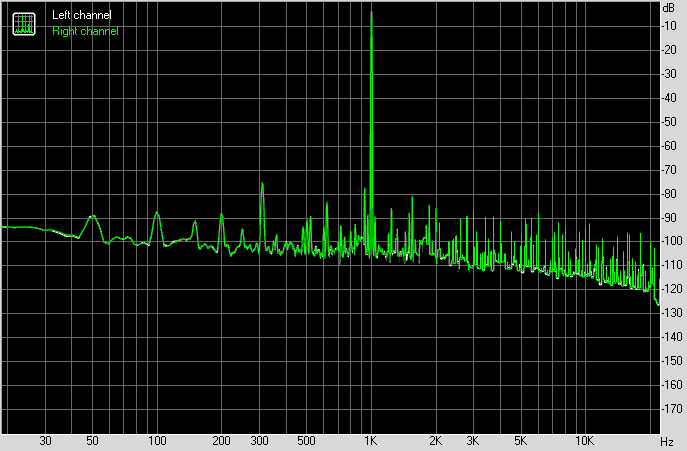Screen dimensions: 687x451
Task: Click the 300 Hz spectral peak
Action: tap(262, 215)
